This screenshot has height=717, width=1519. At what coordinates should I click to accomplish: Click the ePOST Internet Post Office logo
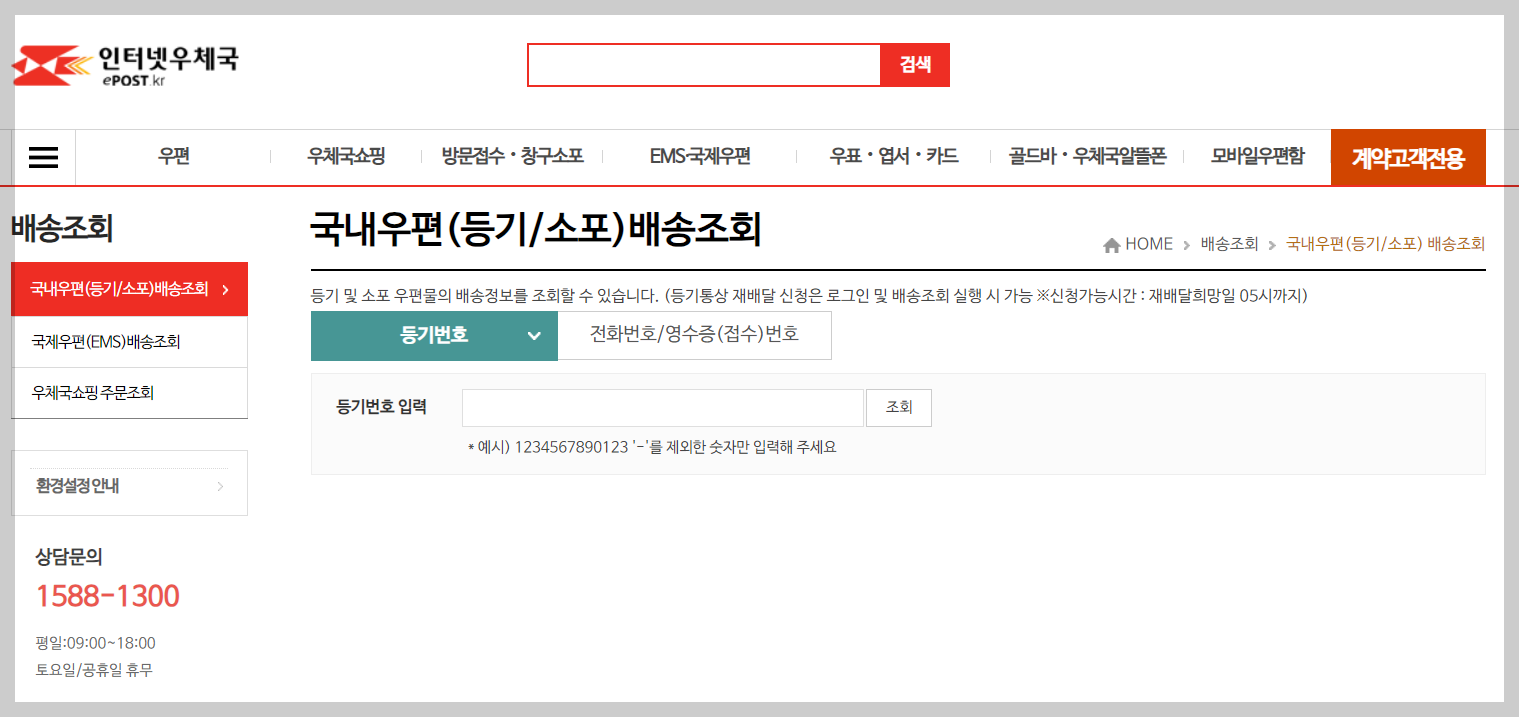point(125,64)
